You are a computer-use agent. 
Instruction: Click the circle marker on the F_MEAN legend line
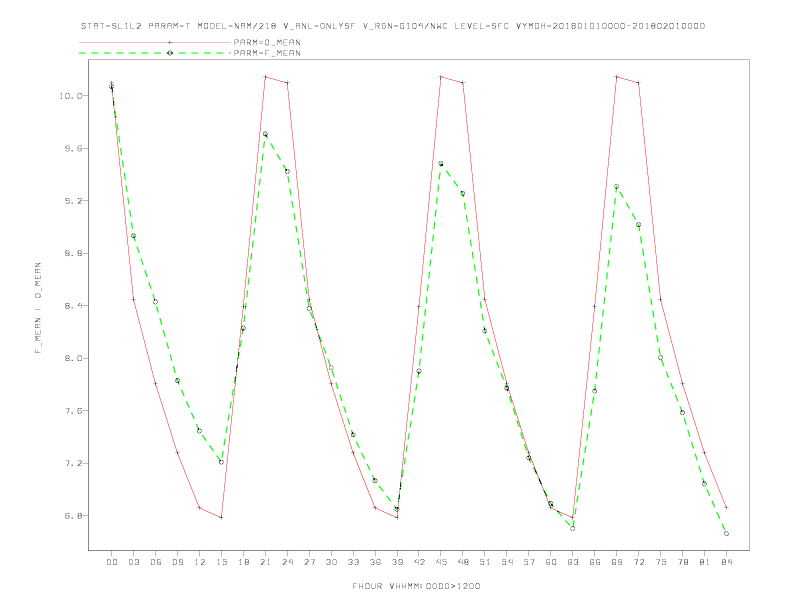point(170,53)
